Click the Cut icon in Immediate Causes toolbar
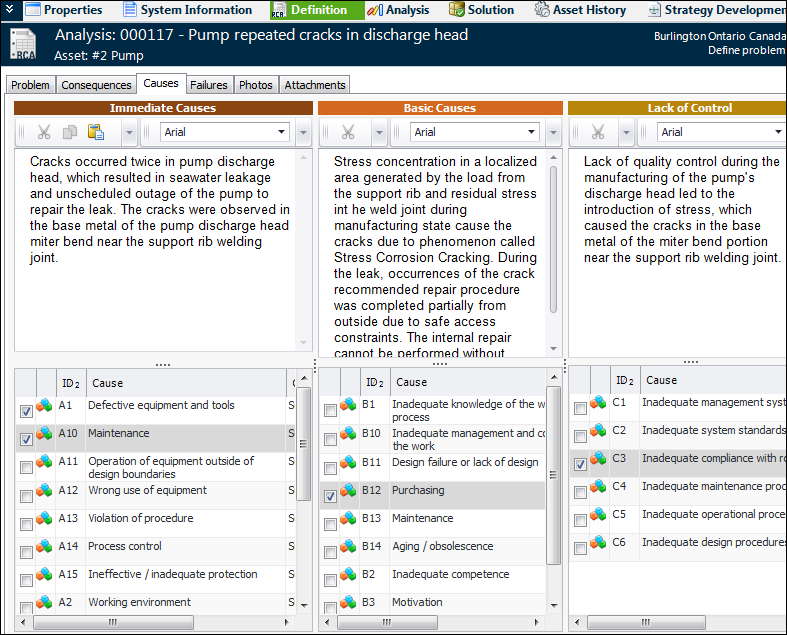The height and width of the screenshot is (635, 787). click(44, 132)
